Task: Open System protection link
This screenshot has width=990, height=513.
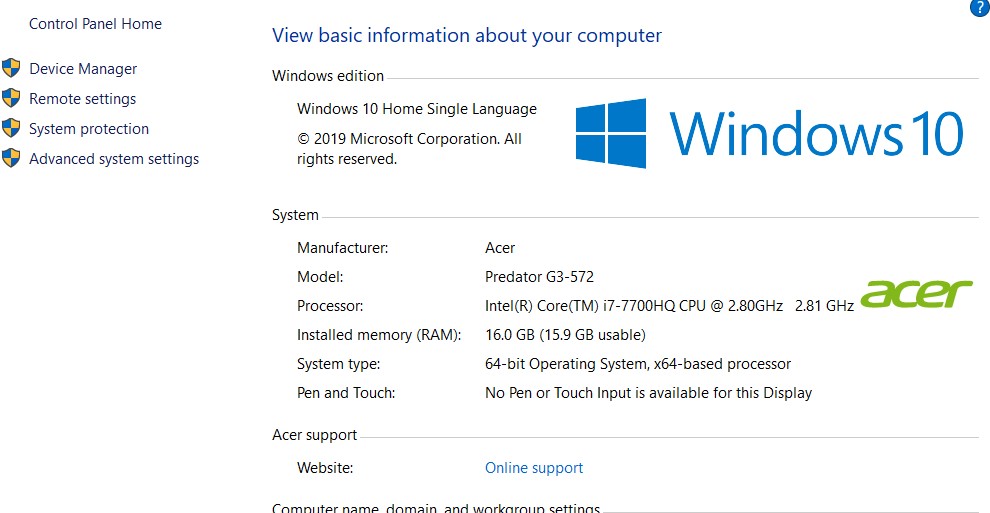Action: (89, 129)
